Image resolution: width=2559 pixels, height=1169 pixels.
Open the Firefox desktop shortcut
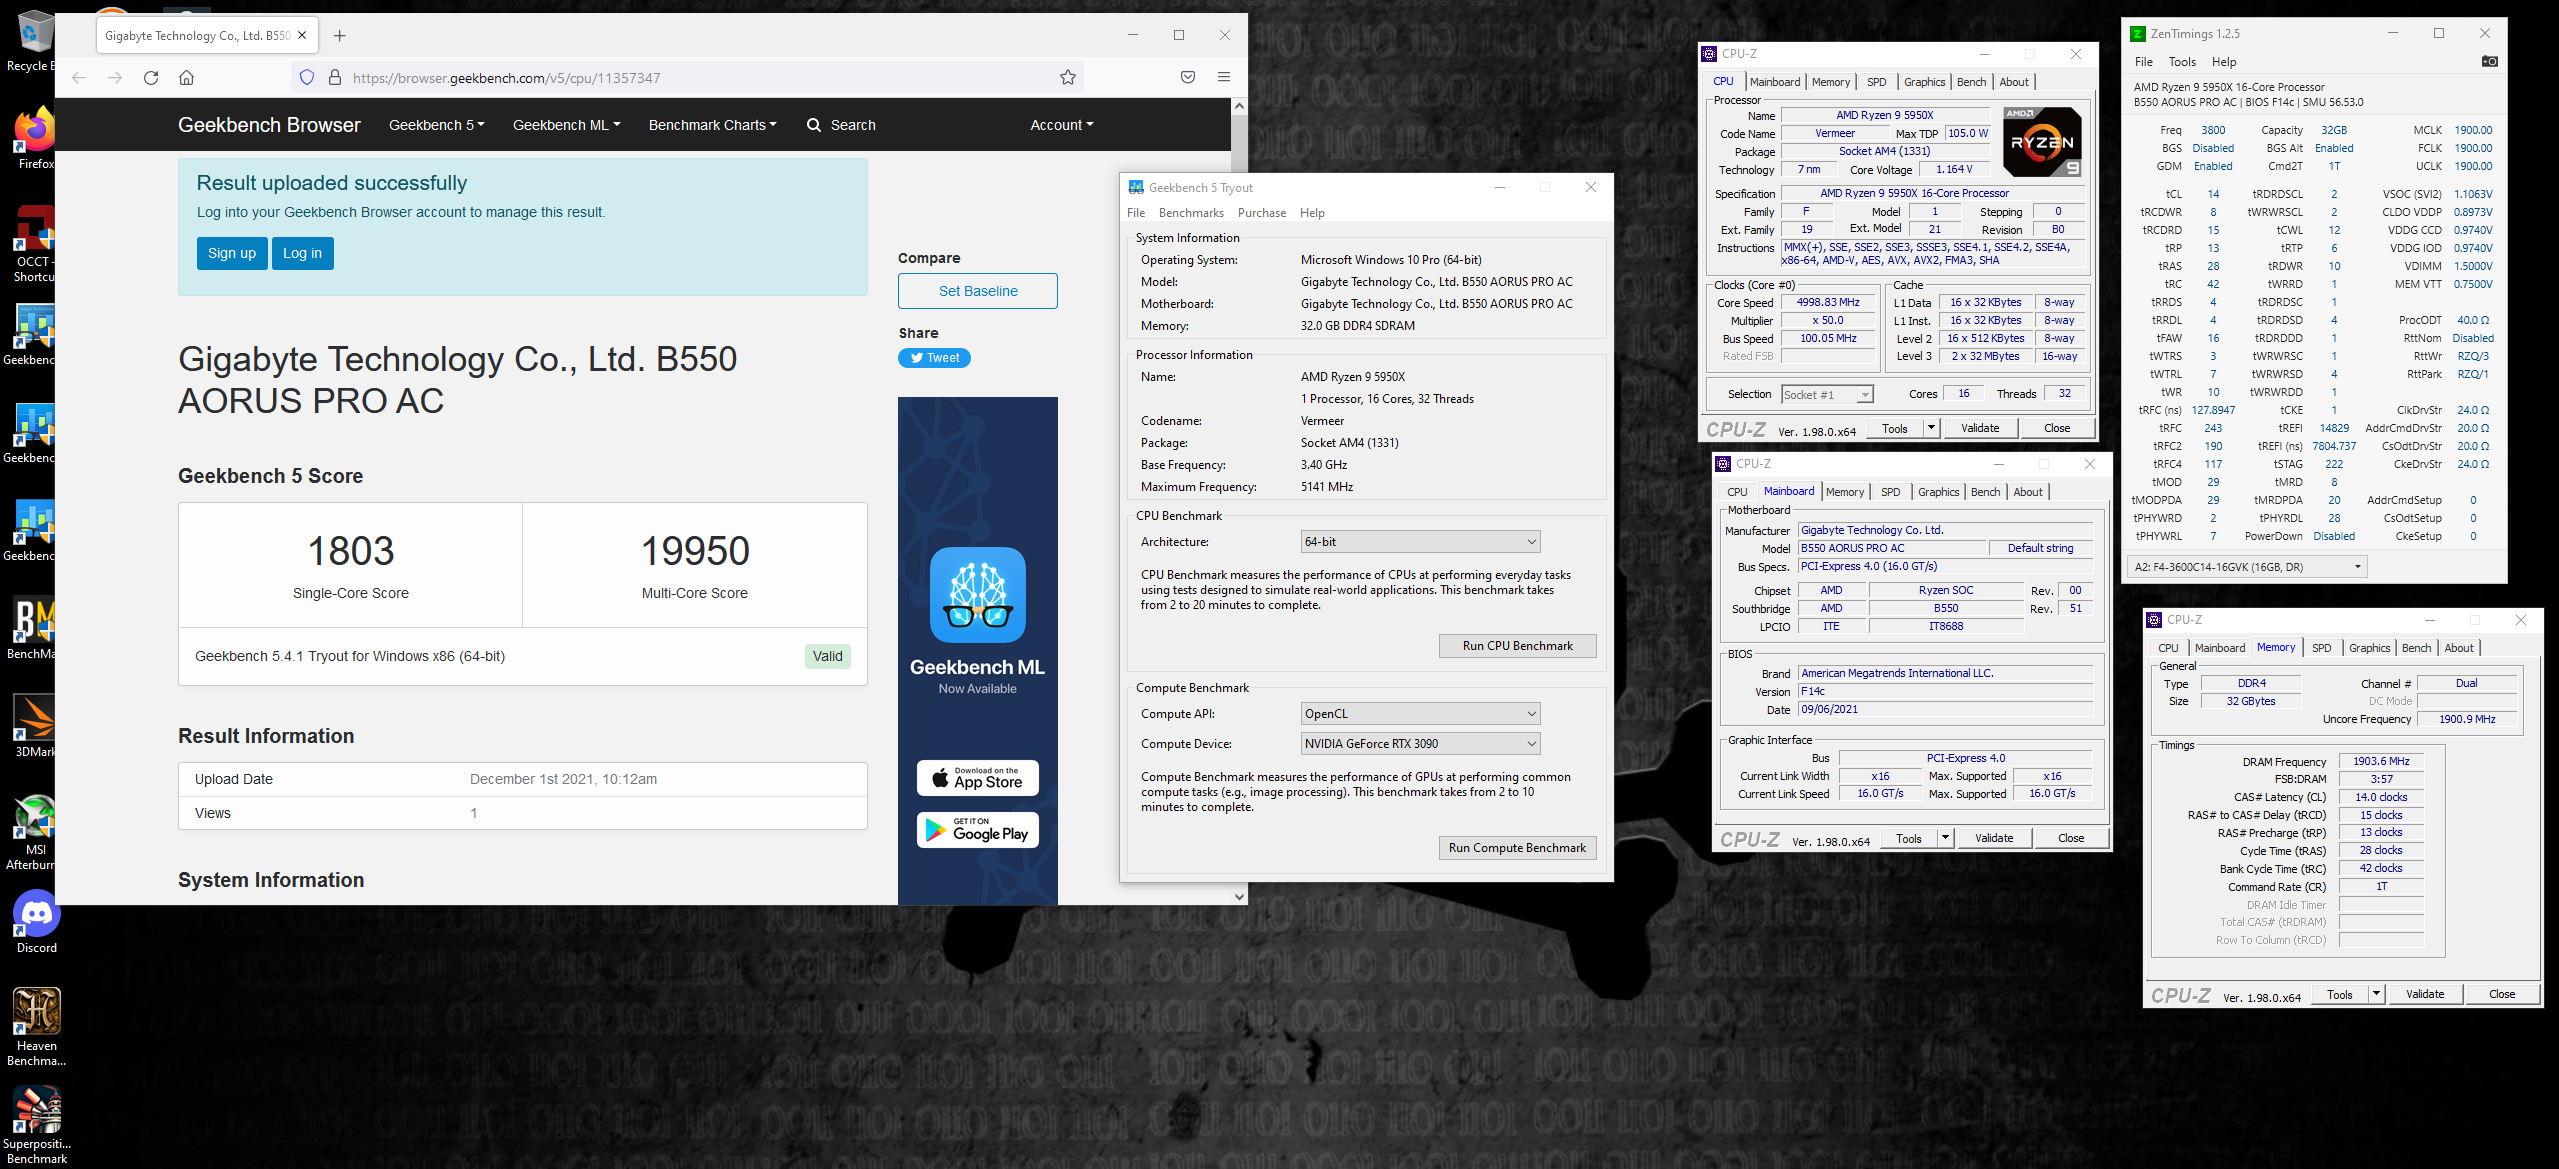(x=36, y=138)
